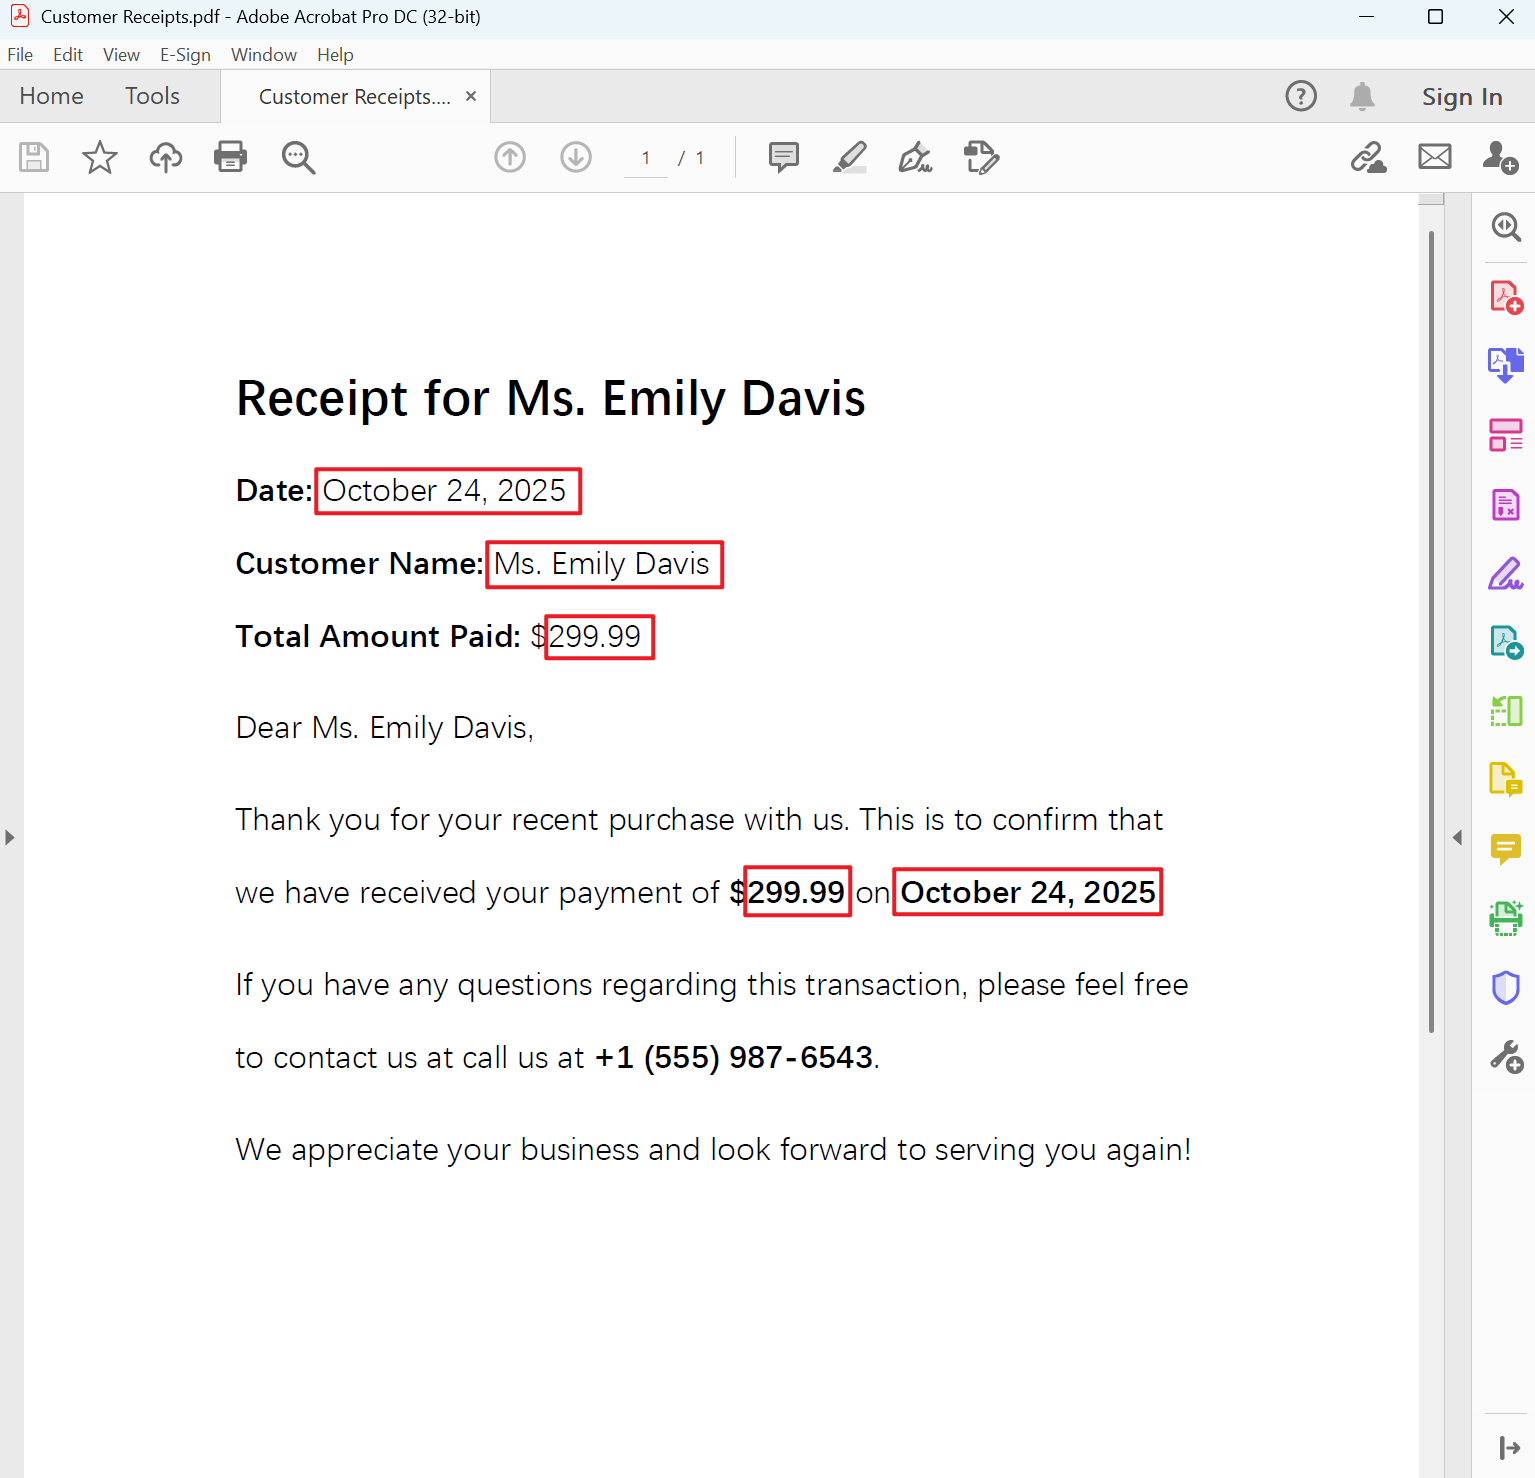Close the Customer Receipts tab
Screen dimensions: 1535x1478
[x=471, y=96]
